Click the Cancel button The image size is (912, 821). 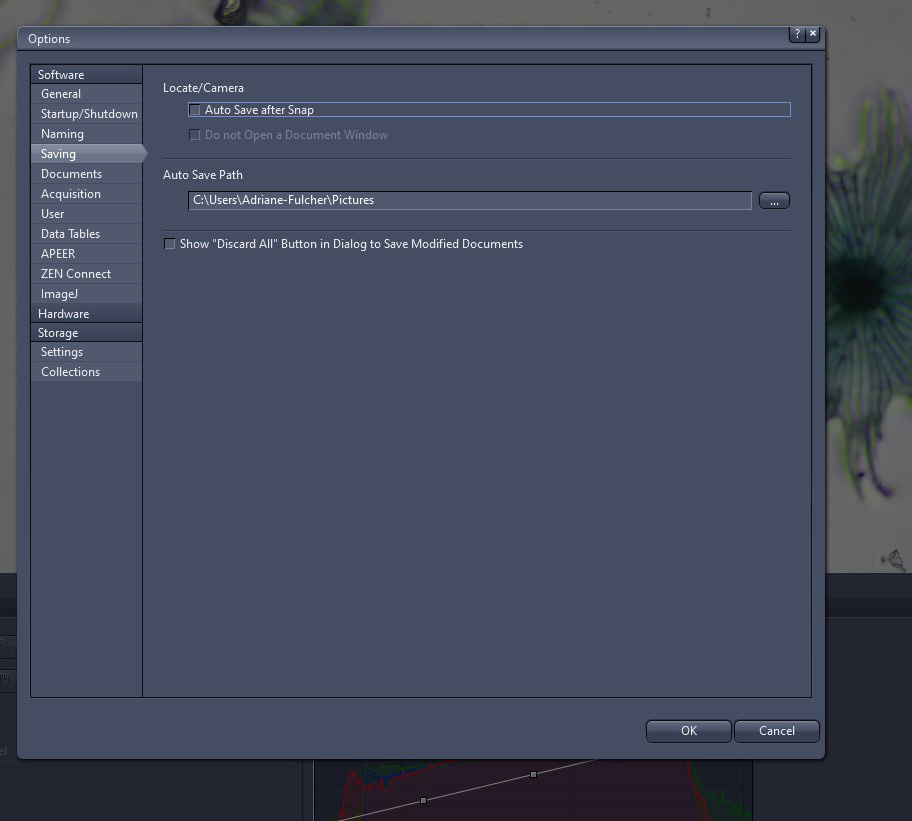776,731
